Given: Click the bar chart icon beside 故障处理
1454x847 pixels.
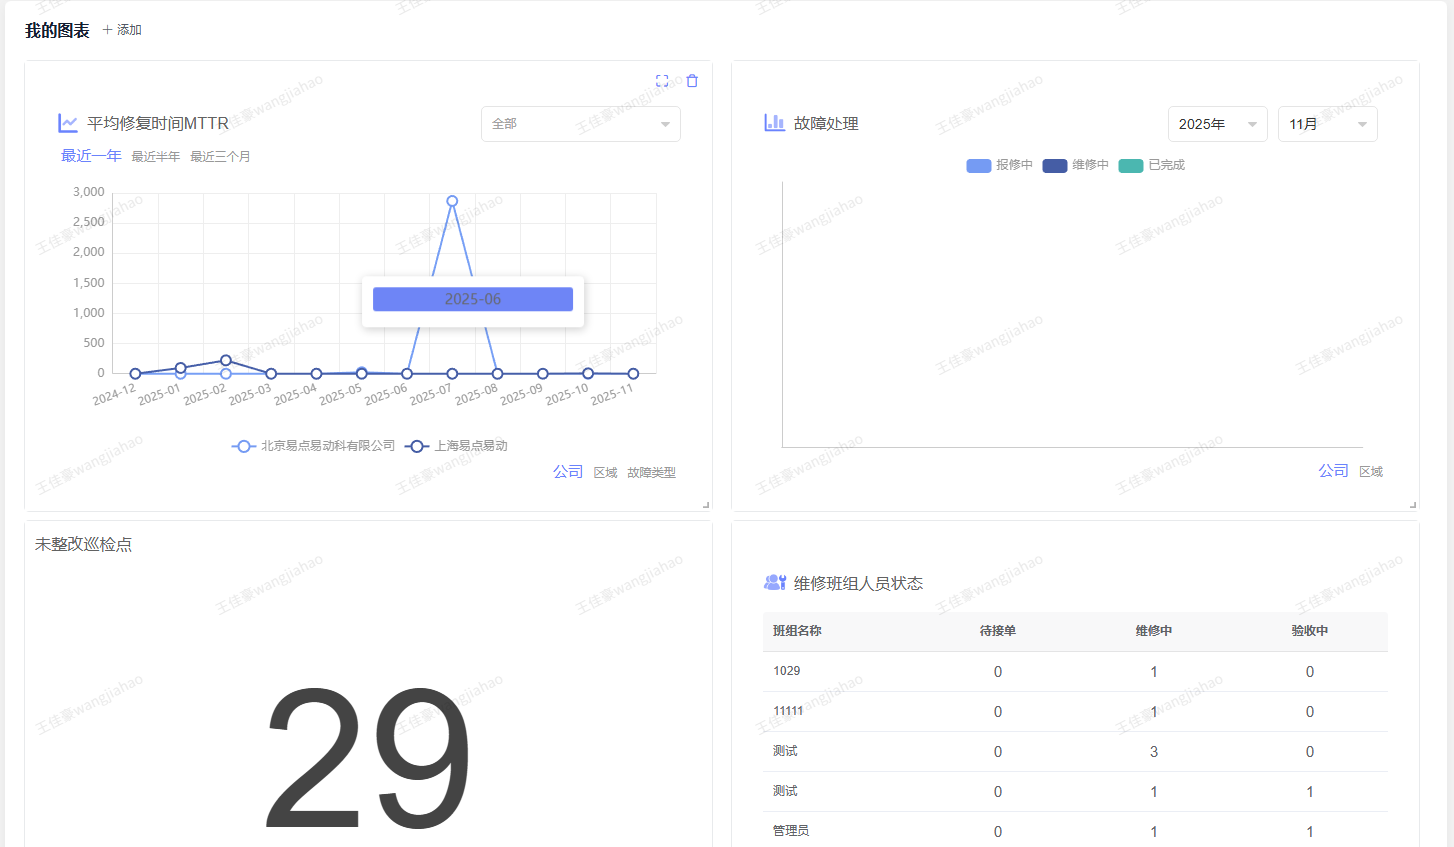Looking at the screenshot, I should pos(774,123).
